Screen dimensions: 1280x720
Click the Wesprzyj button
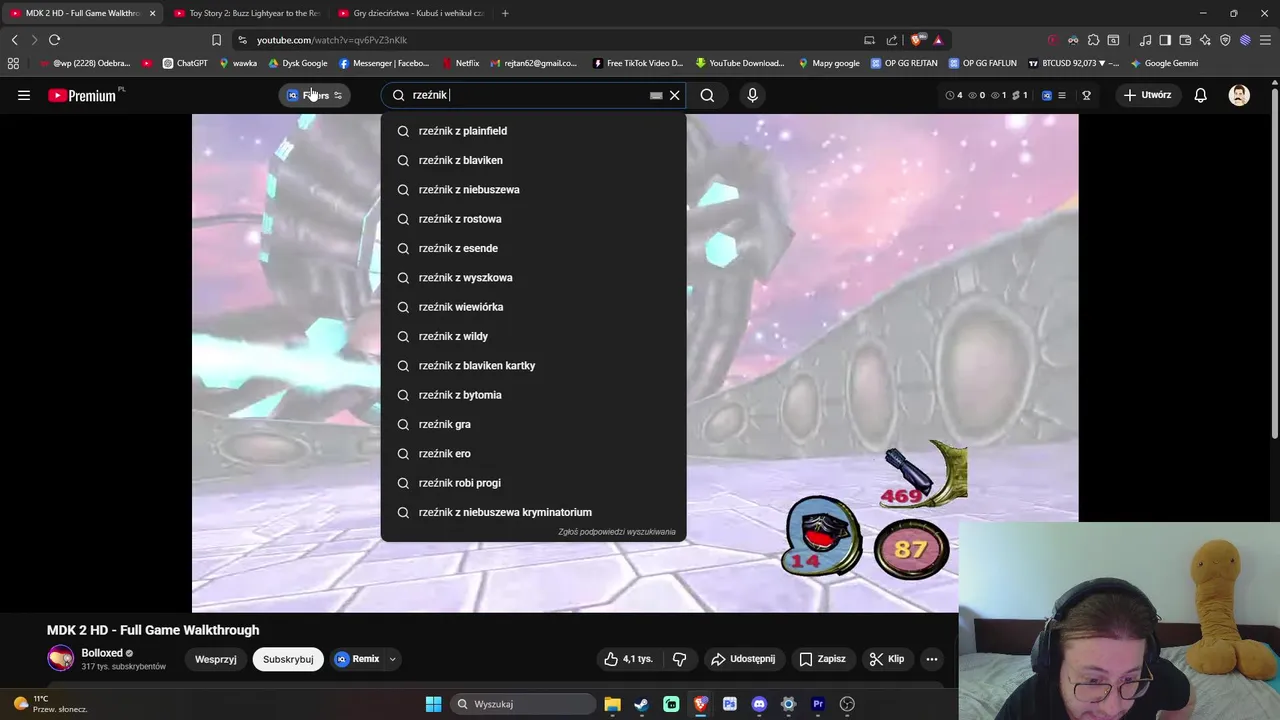pos(216,659)
